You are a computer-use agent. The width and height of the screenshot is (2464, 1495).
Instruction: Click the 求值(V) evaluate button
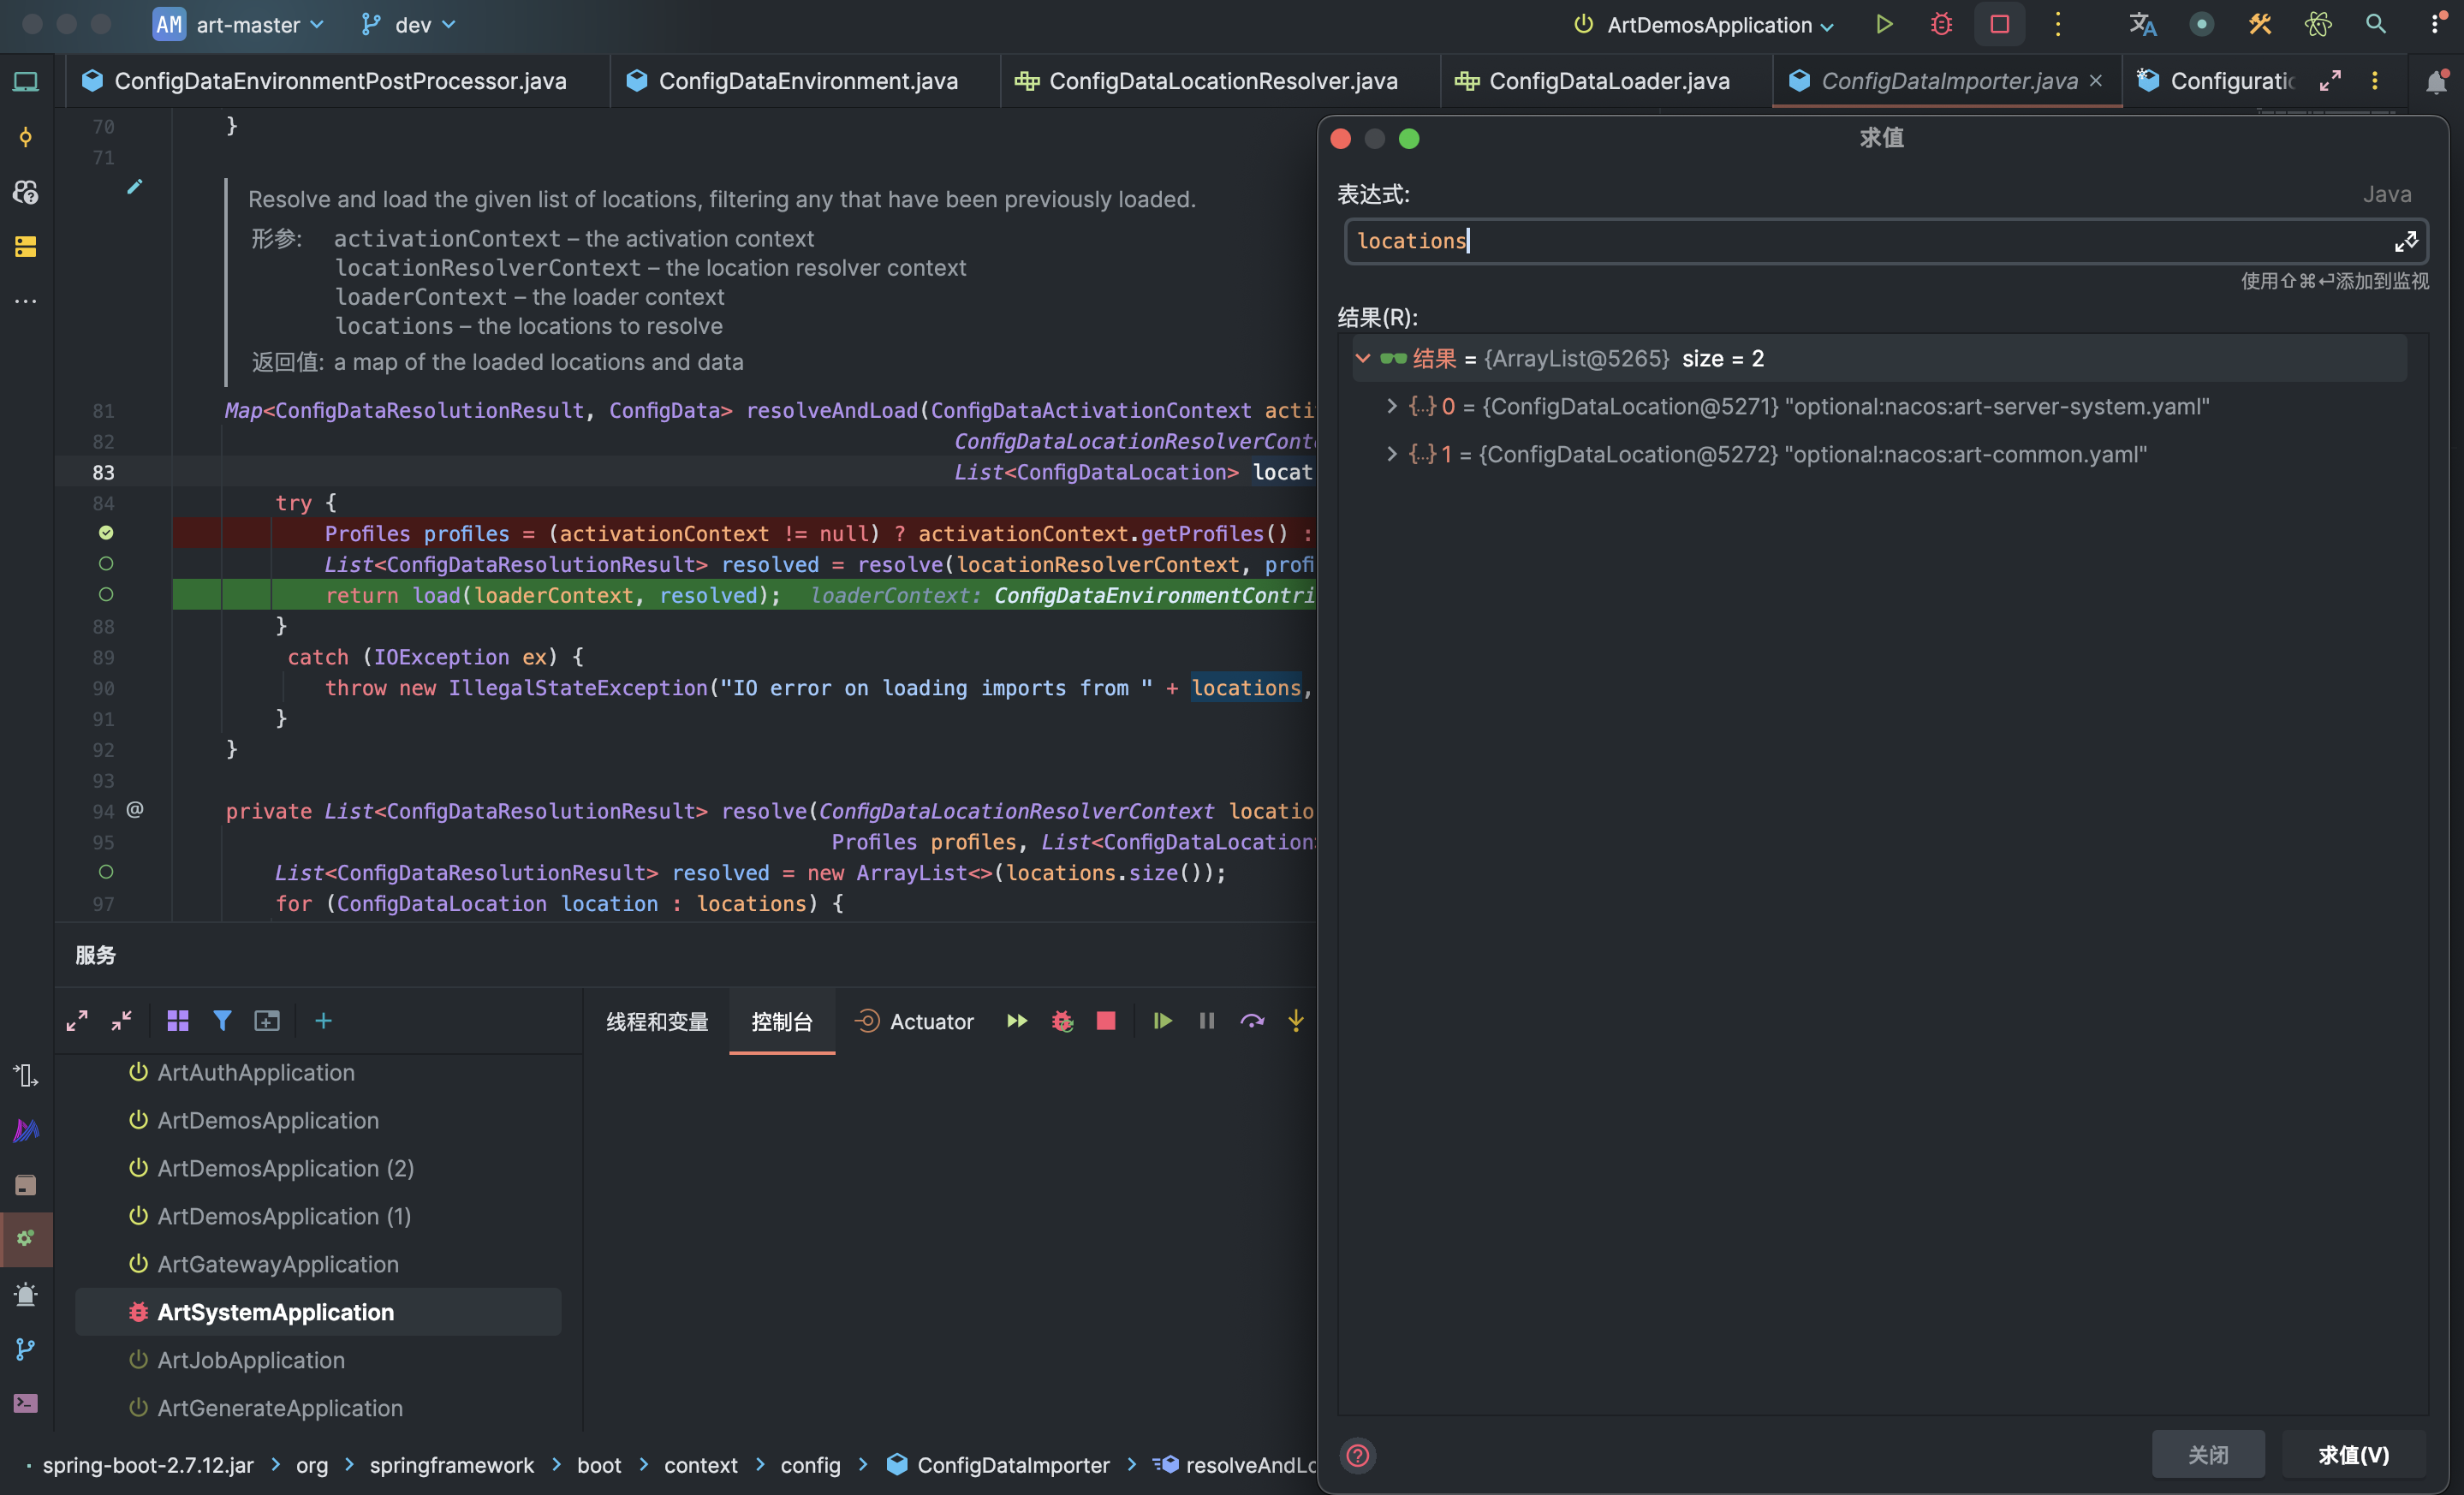coord(2353,1454)
